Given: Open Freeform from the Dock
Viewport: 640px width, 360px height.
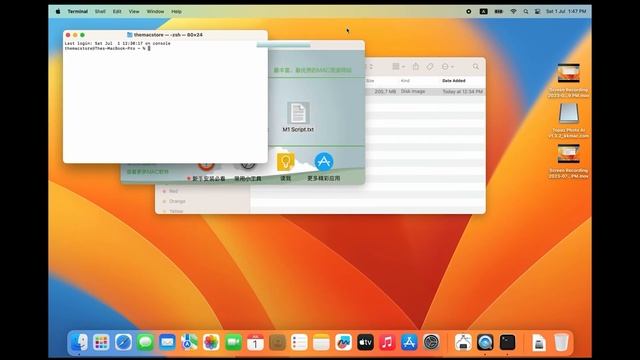Looking at the screenshot, I should coord(343,342).
